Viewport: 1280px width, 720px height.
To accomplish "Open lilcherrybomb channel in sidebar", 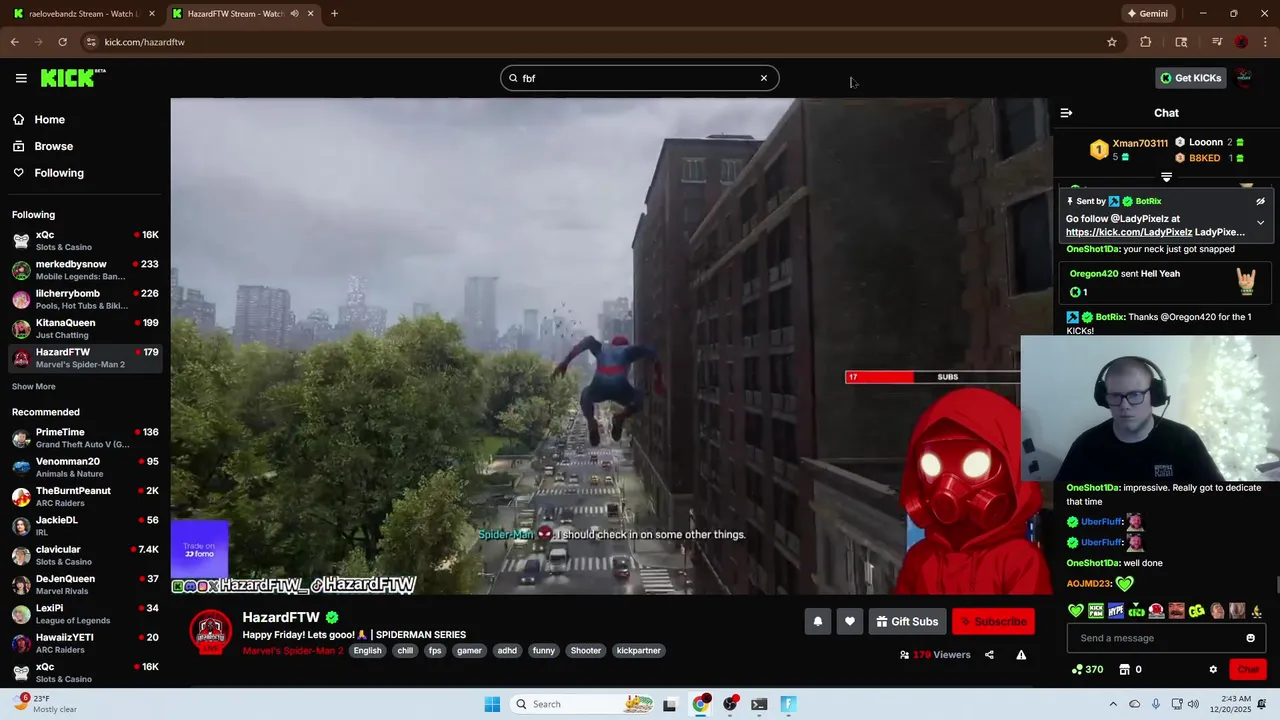I will pyautogui.click(x=85, y=299).
